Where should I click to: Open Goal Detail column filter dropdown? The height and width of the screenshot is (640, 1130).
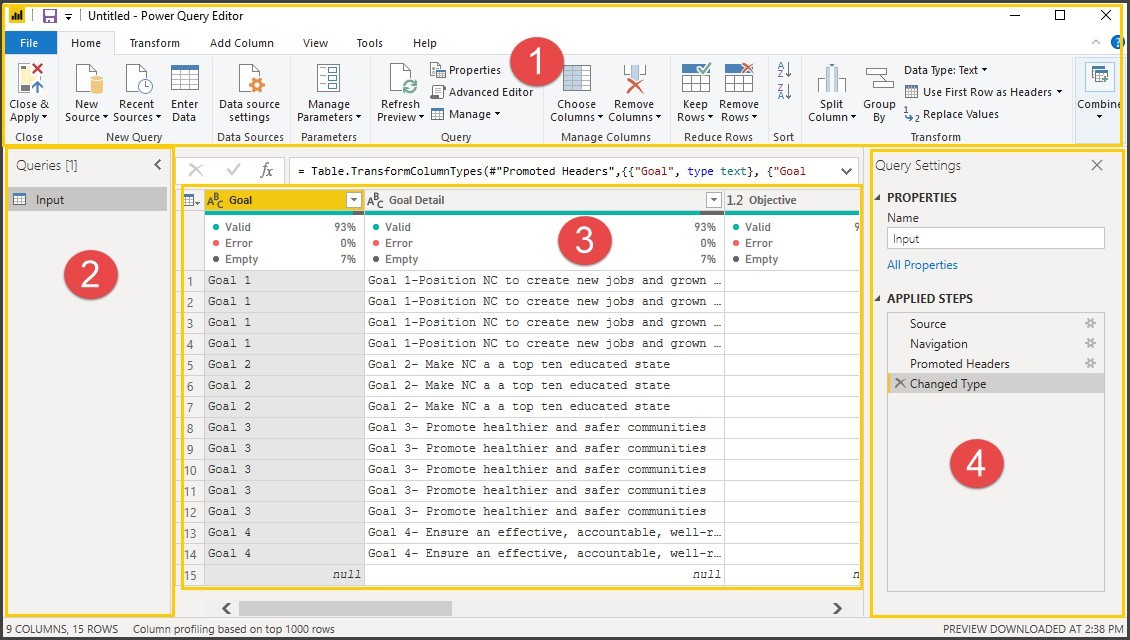(x=713, y=200)
